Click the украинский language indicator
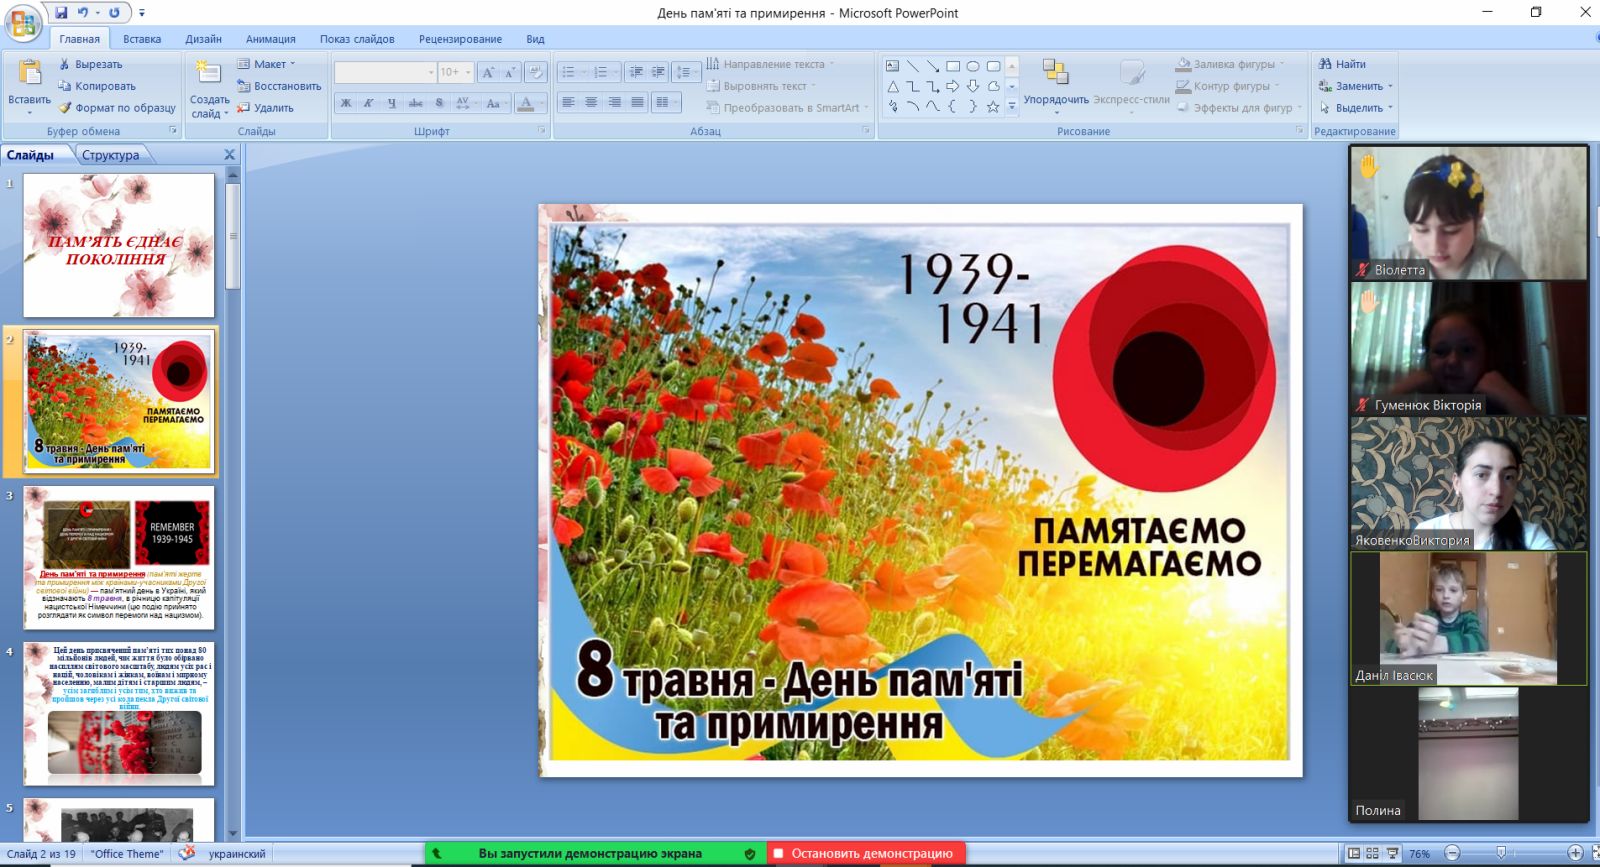 (x=237, y=854)
